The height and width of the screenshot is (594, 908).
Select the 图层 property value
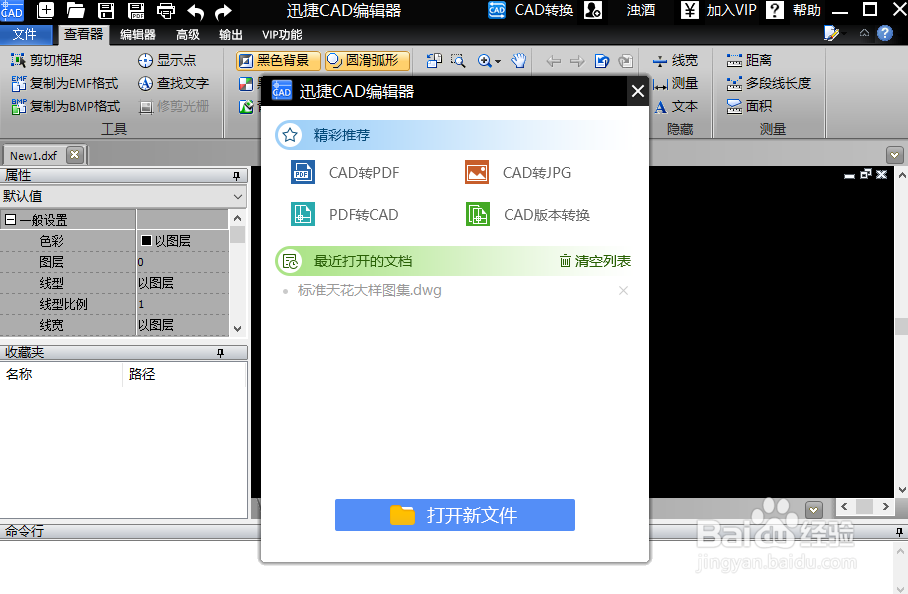point(182,262)
